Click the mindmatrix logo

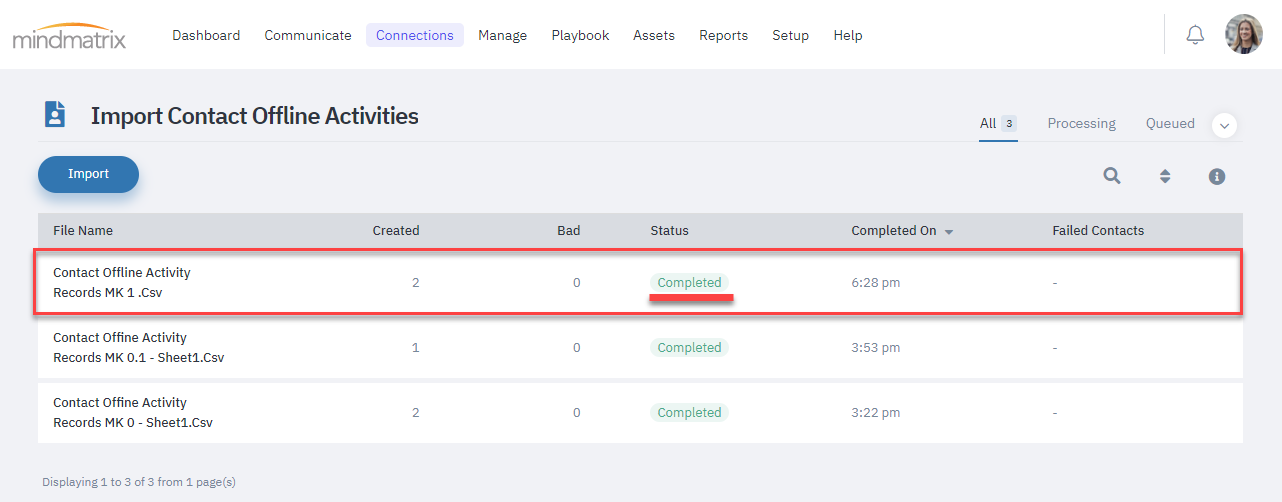pyautogui.click(x=69, y=35)
